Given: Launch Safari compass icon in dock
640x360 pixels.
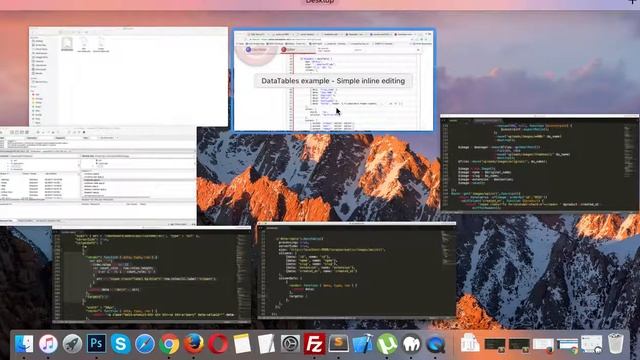Looking at the screenshot, I should tap(145, 344).
